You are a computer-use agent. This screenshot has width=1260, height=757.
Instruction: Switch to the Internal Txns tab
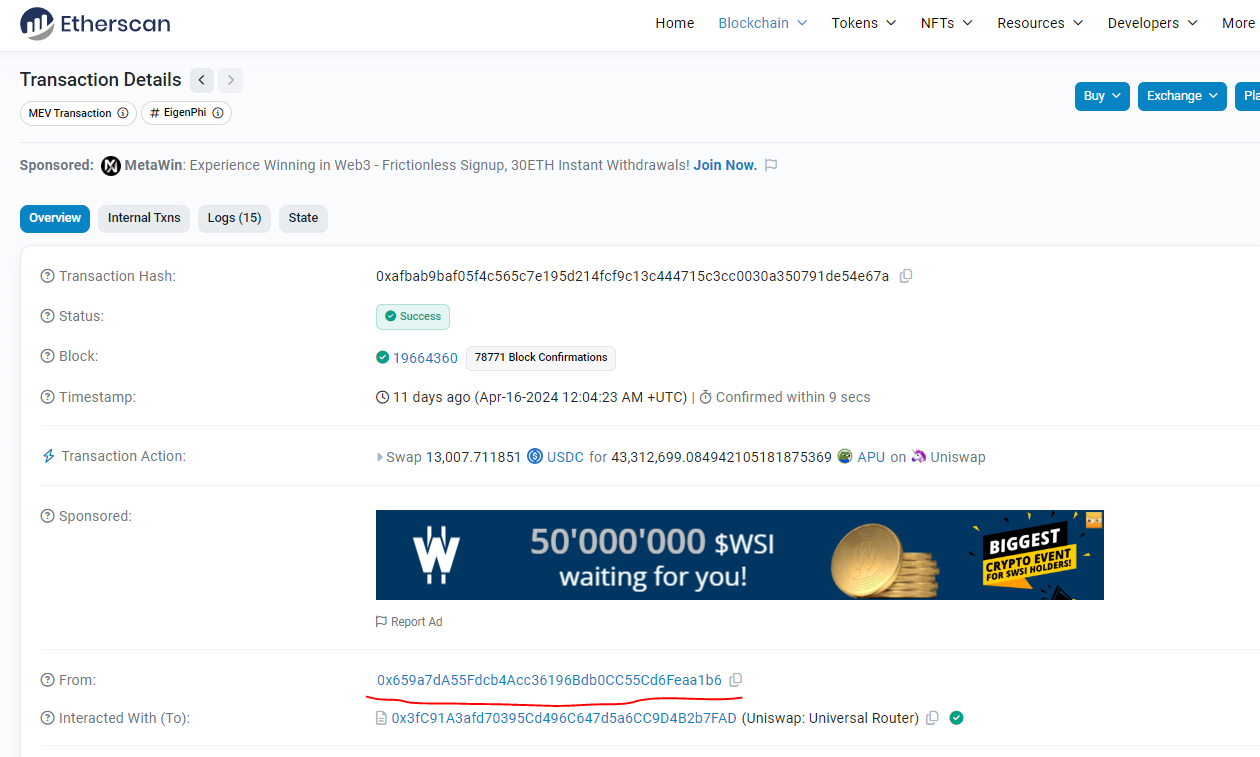(144, 218)
